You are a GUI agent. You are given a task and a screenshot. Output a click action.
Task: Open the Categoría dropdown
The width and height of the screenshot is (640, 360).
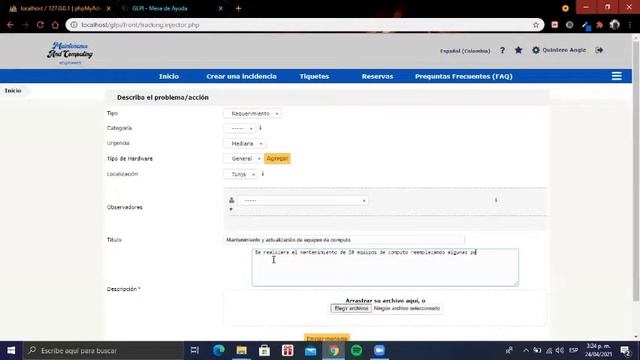pyautogui.click(x=240, y=128)
